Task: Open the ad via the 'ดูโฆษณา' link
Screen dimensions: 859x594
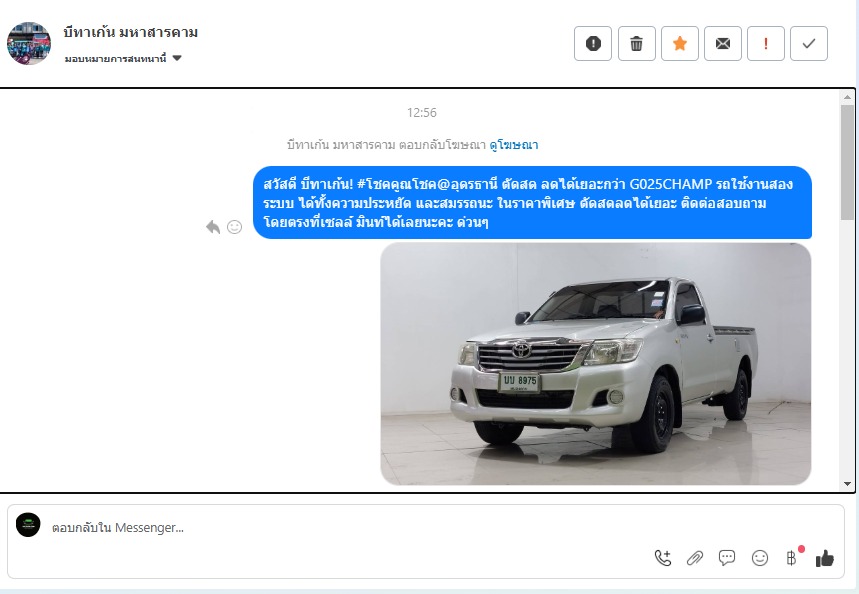Action: coord(513,145)
